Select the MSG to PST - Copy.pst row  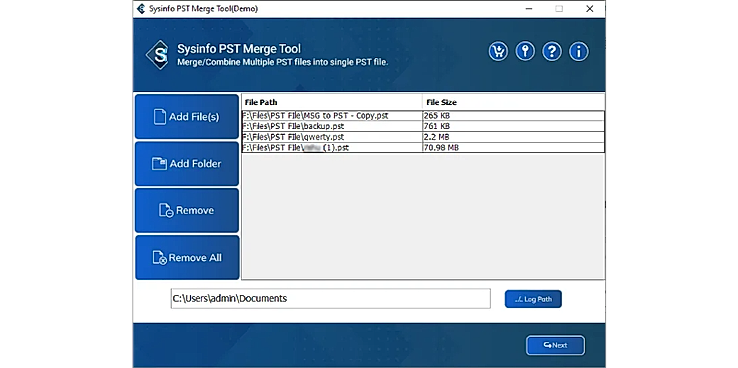tap(423, 116)
